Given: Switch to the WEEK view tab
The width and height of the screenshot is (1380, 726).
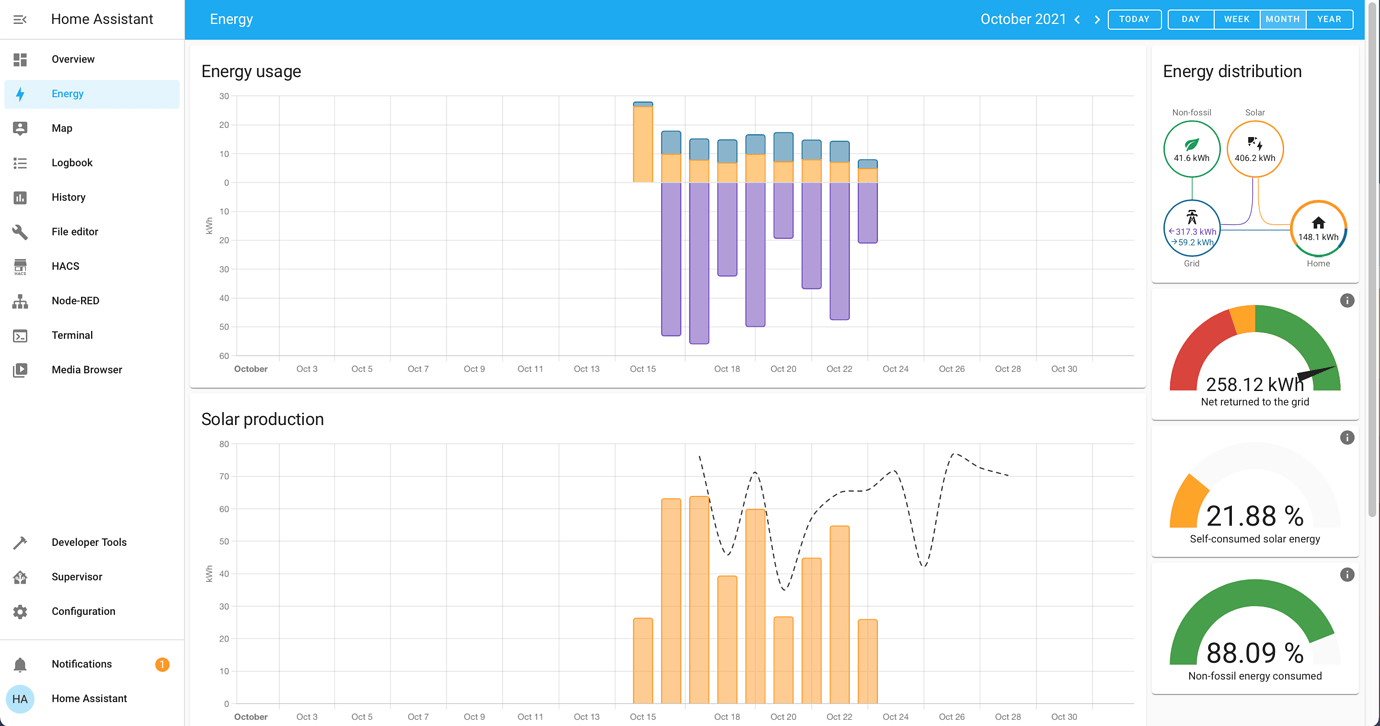Looking at the screenshot, I should (x=1236, y=19).
